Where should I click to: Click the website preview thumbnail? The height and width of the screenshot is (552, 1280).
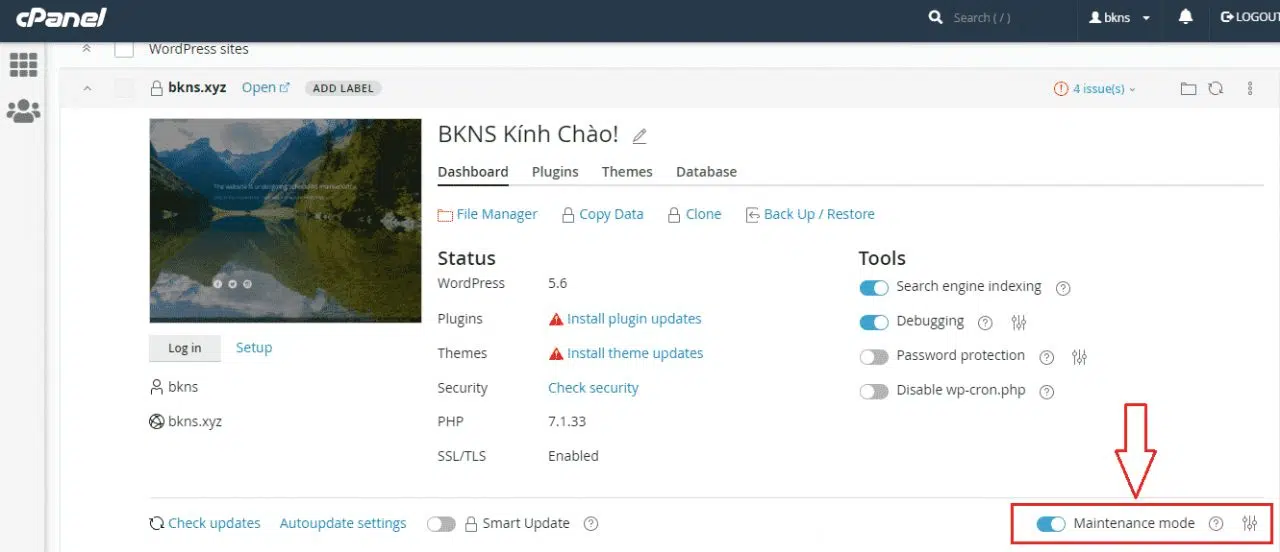coord(285,221)
